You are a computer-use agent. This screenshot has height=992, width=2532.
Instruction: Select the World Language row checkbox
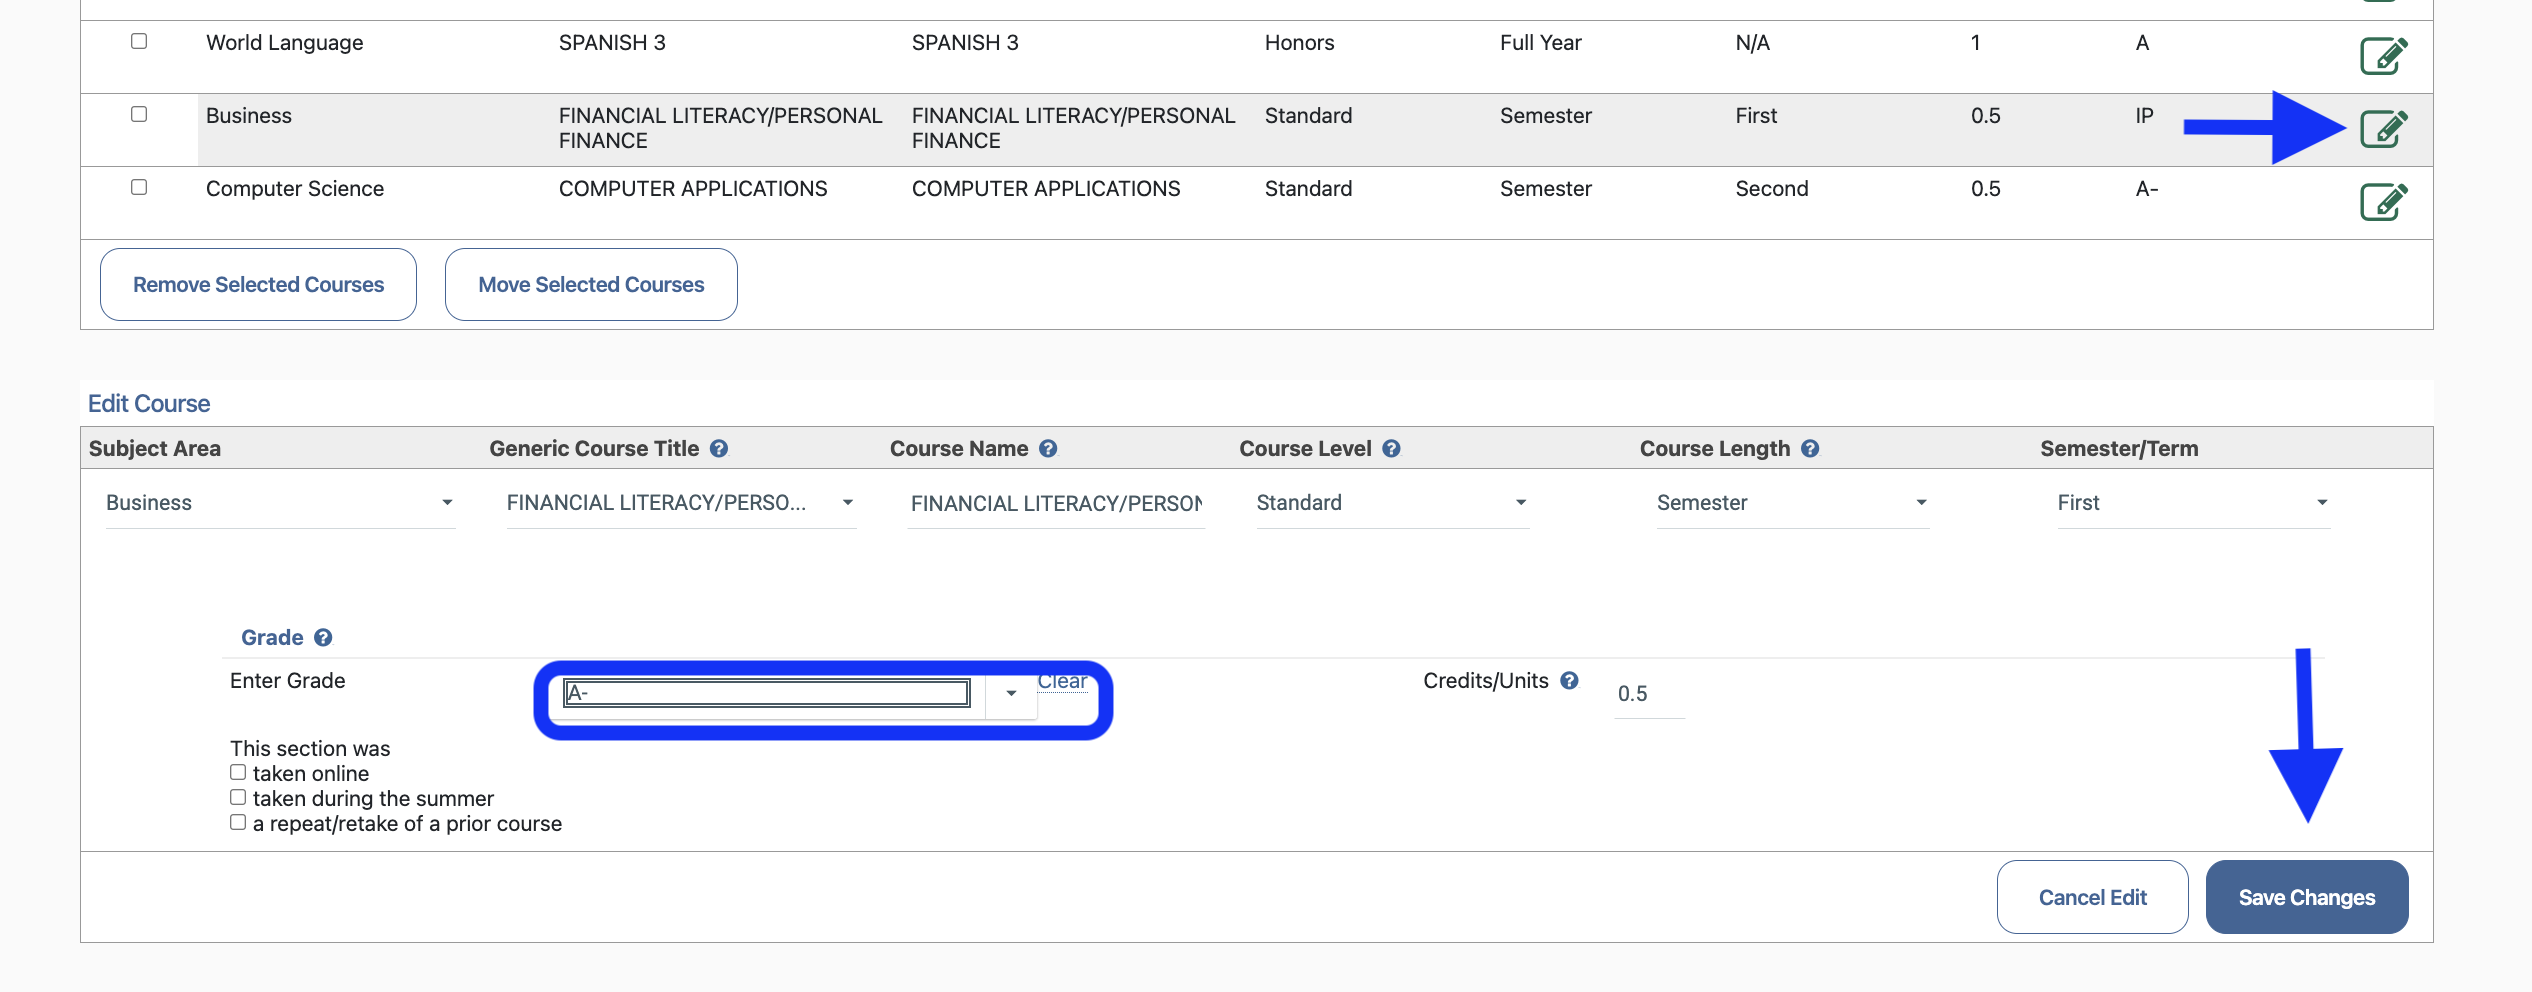click(139, 40)
